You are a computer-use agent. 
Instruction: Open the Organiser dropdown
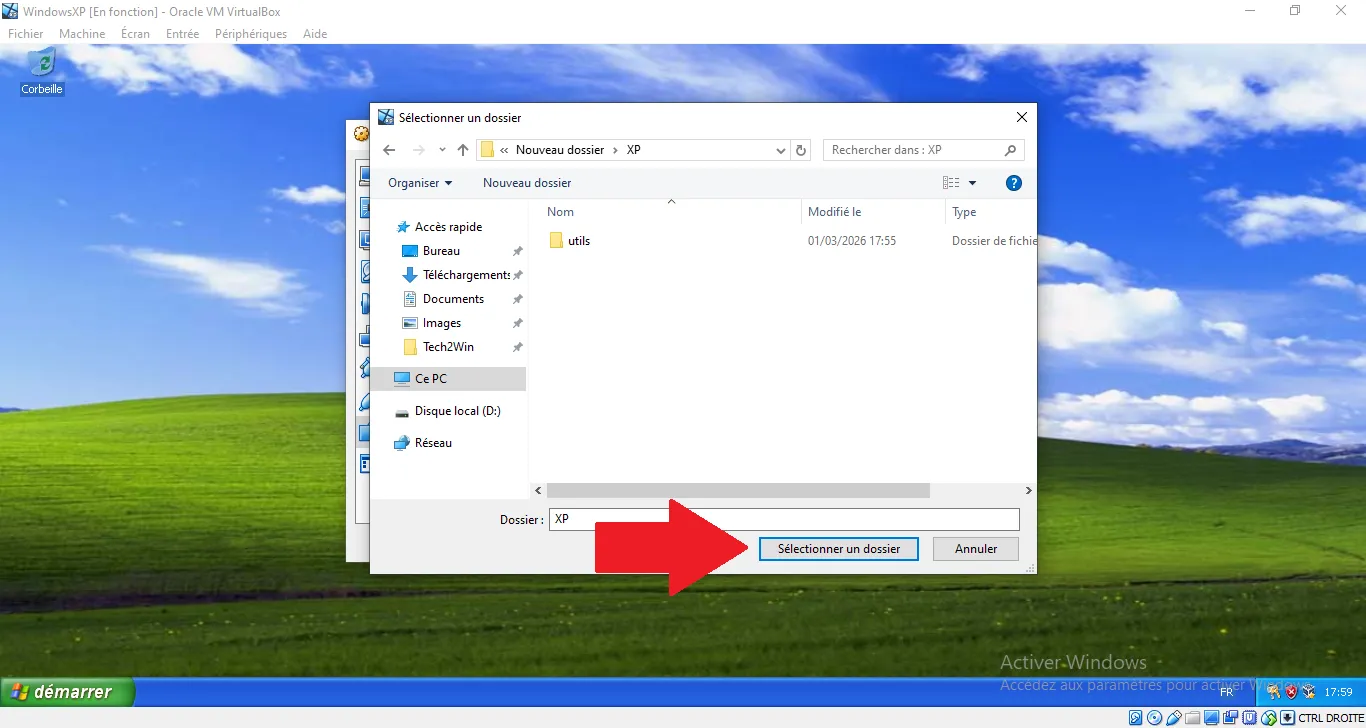420,183
